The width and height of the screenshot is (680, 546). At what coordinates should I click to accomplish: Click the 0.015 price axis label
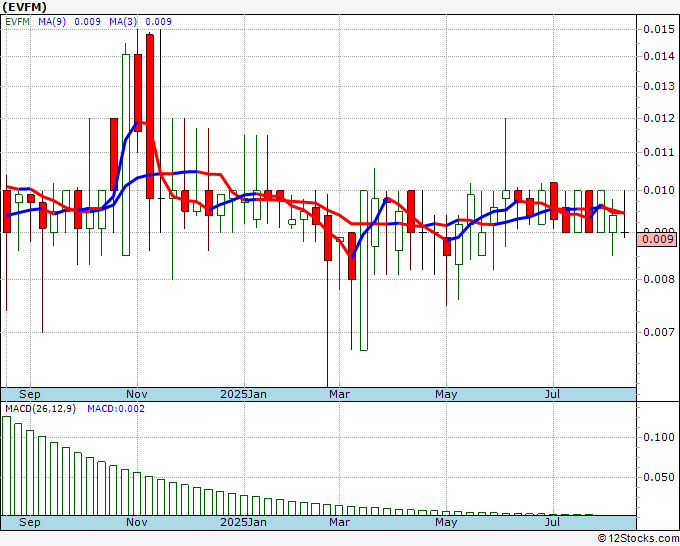pyautogui.click(x=659, y=29)
